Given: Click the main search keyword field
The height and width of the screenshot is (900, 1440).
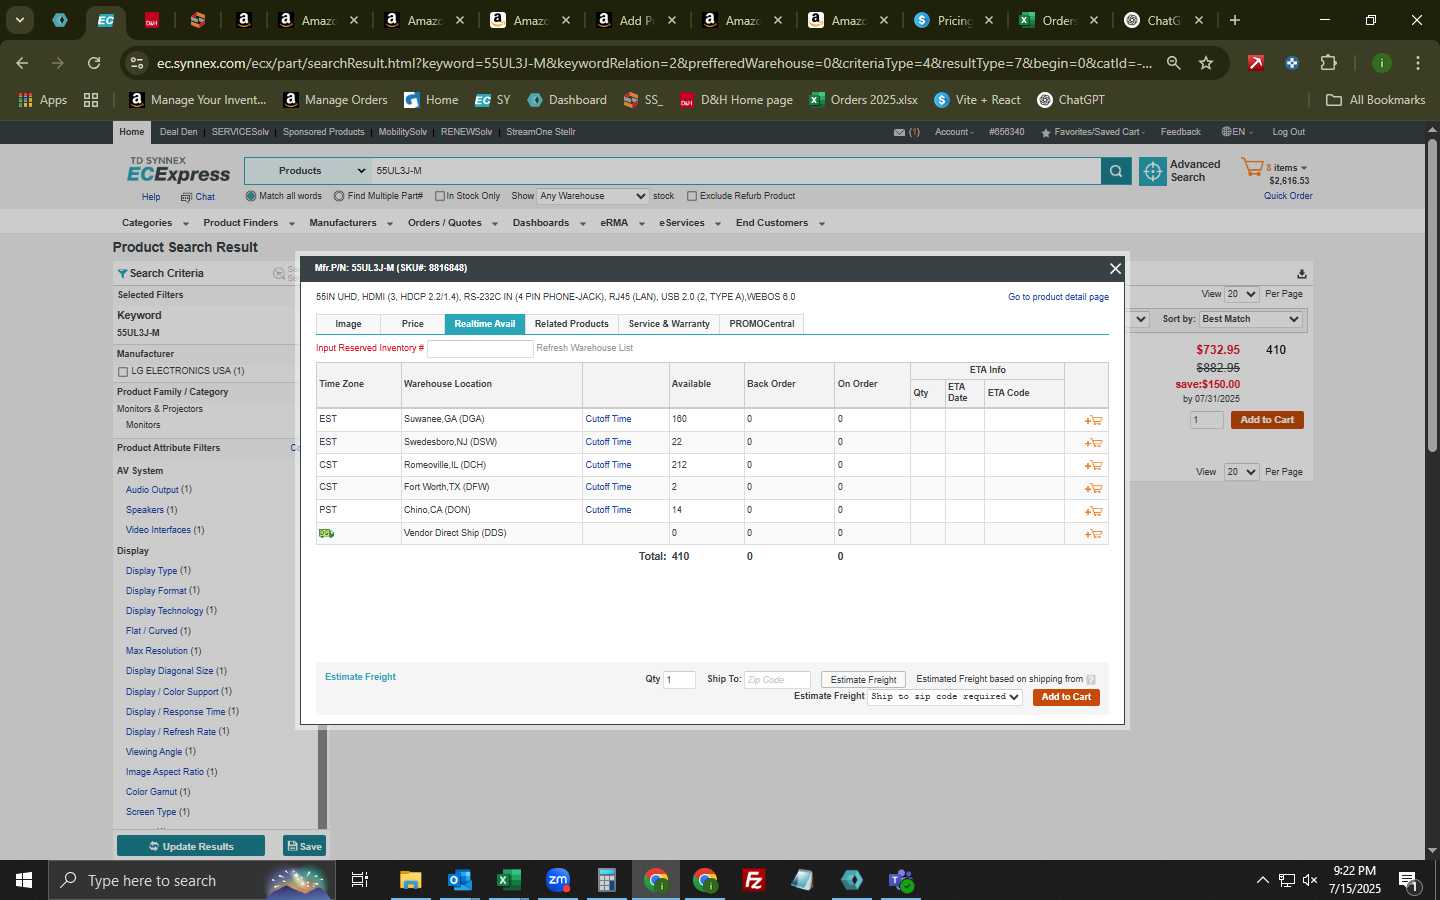Looking at the screenshot, I should [x=736, y=171].
